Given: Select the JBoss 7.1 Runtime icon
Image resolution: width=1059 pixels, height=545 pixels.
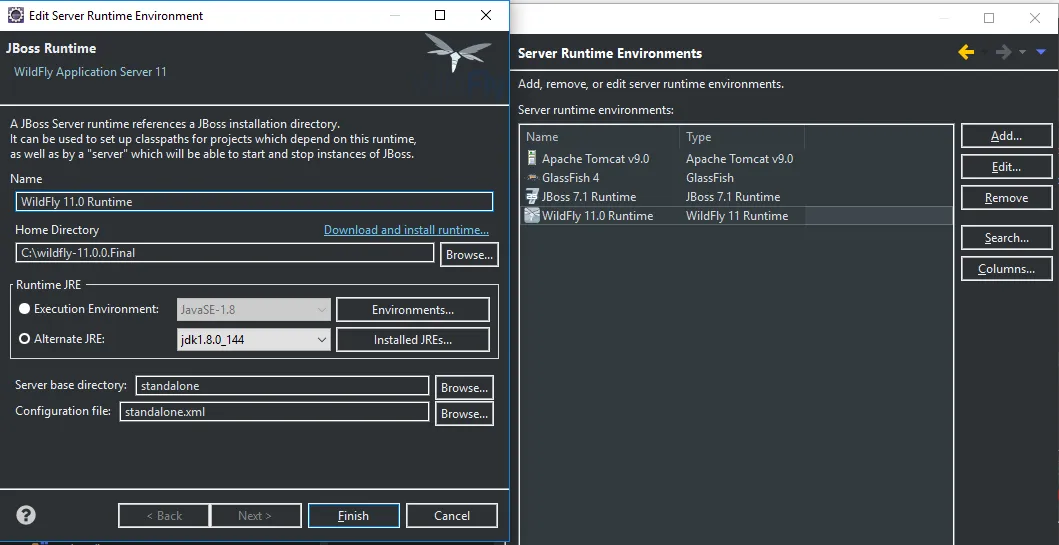Looking at the screenshot, I should pos(532,197).
